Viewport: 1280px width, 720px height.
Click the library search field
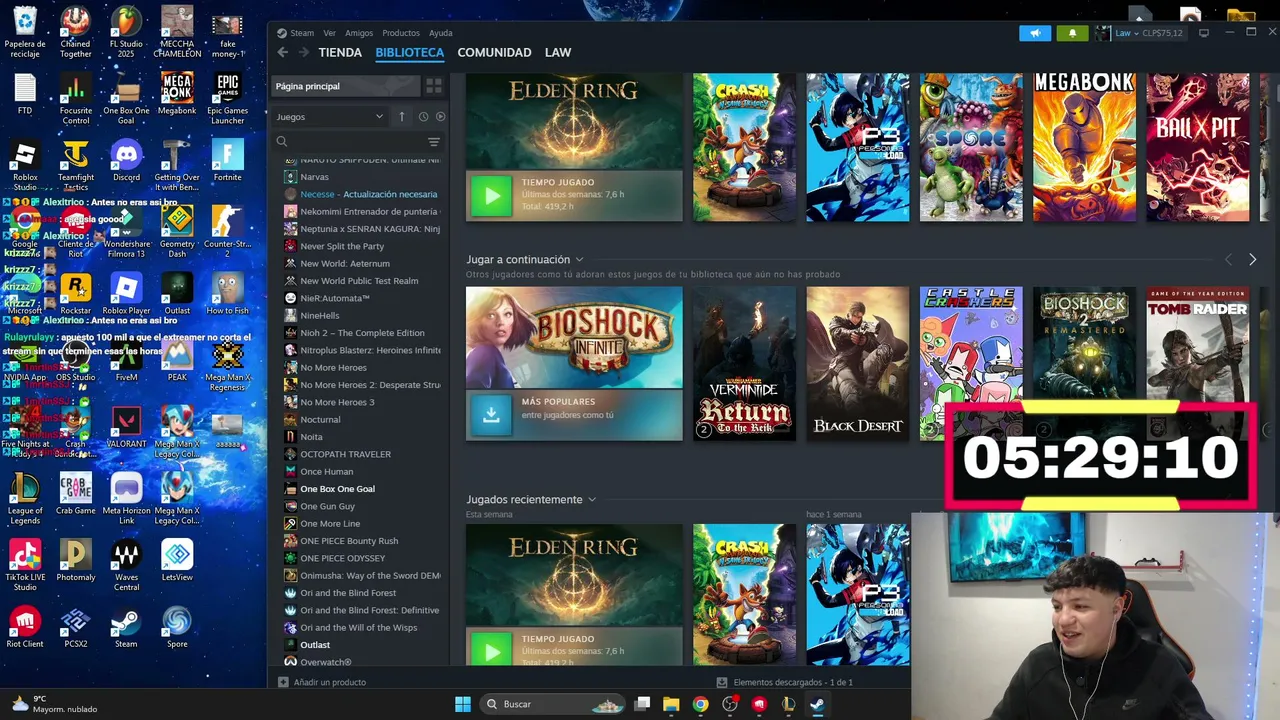348,142
